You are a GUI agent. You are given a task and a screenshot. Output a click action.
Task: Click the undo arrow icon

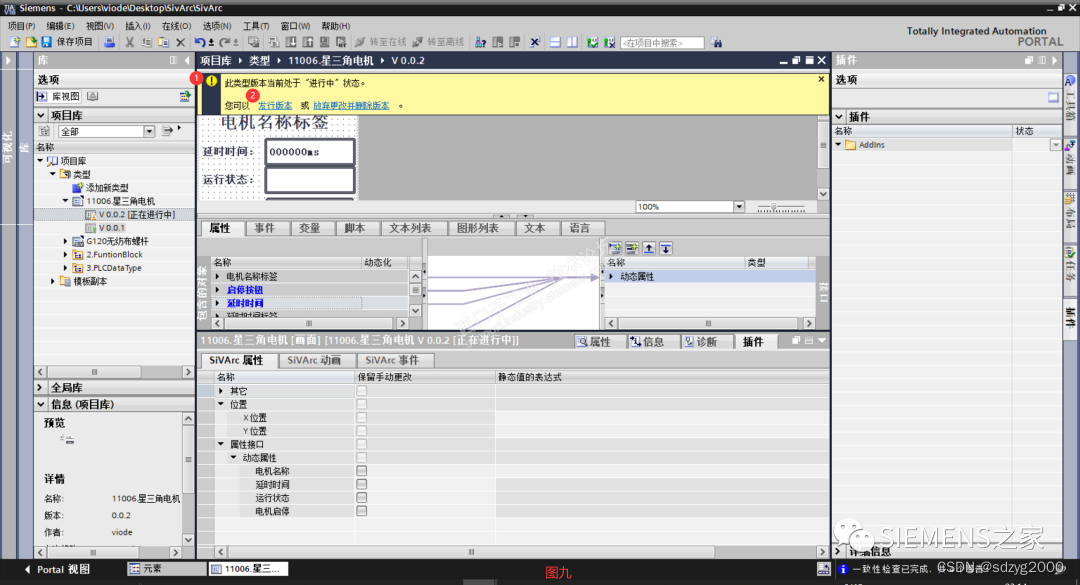coord(200,42)
